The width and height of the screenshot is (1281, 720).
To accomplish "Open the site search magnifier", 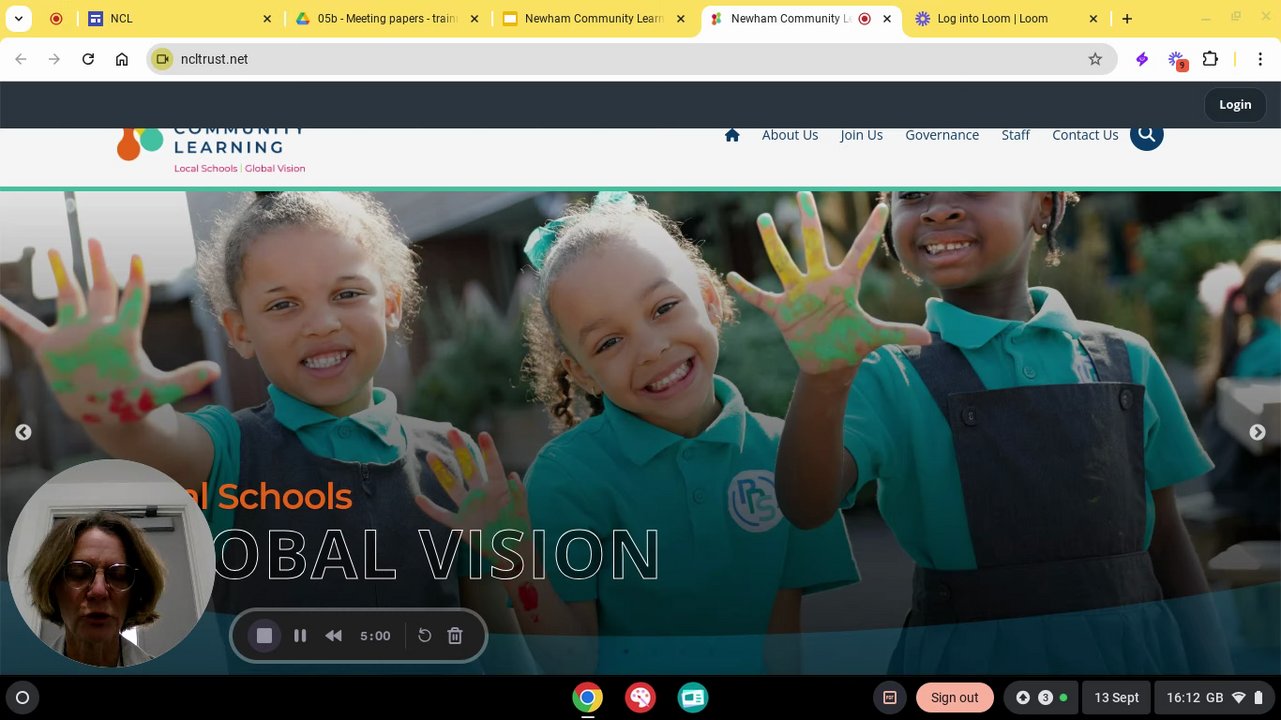I will [1147, 136].
